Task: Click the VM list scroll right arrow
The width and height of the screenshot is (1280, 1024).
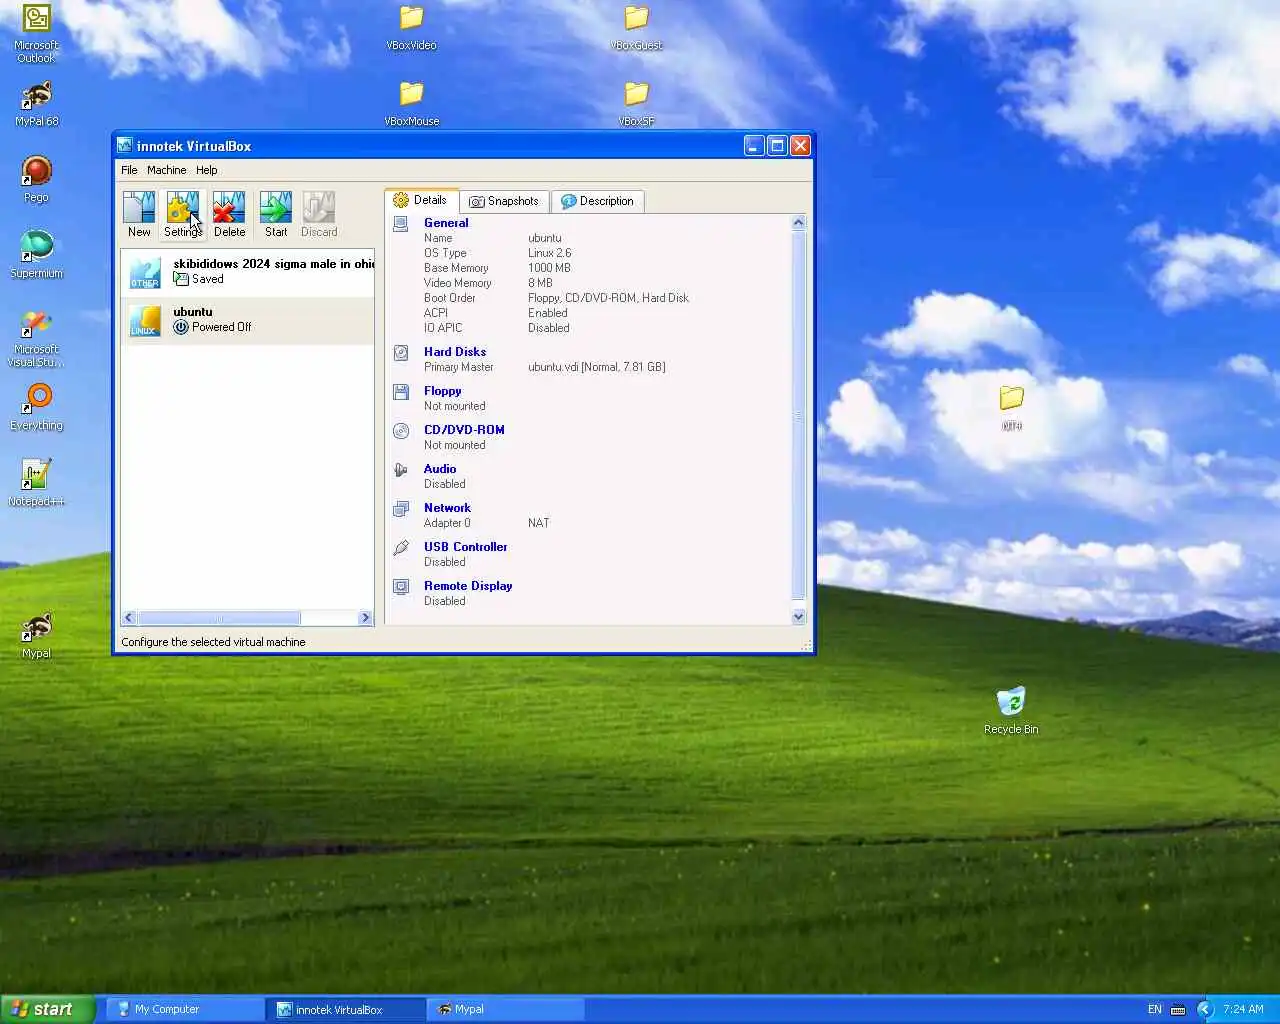Action: click(365, 618)
